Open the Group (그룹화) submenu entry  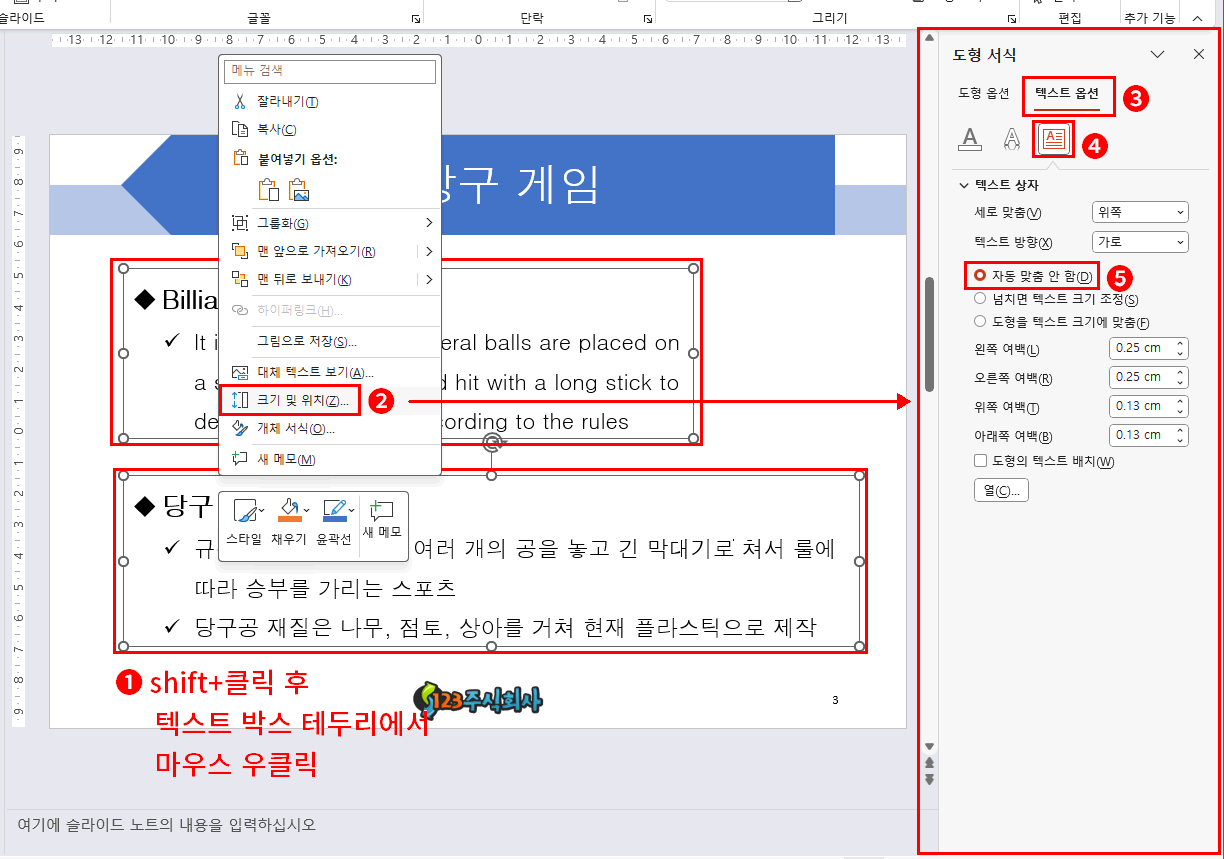[x=330, y=222]
